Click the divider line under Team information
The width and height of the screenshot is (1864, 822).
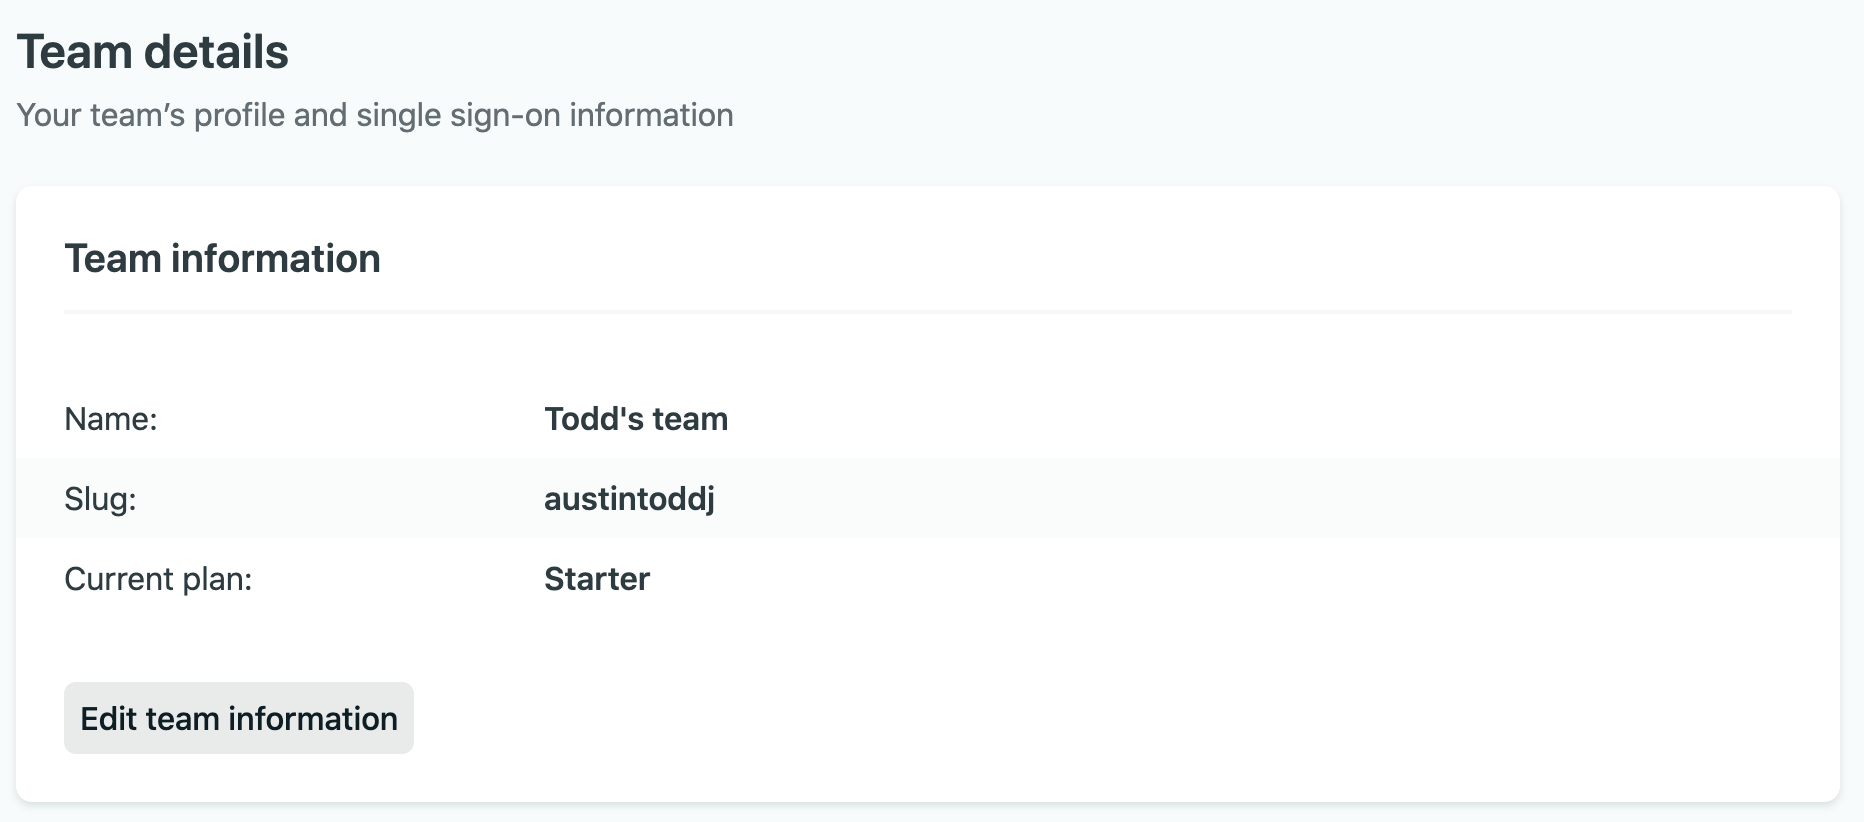927,312
